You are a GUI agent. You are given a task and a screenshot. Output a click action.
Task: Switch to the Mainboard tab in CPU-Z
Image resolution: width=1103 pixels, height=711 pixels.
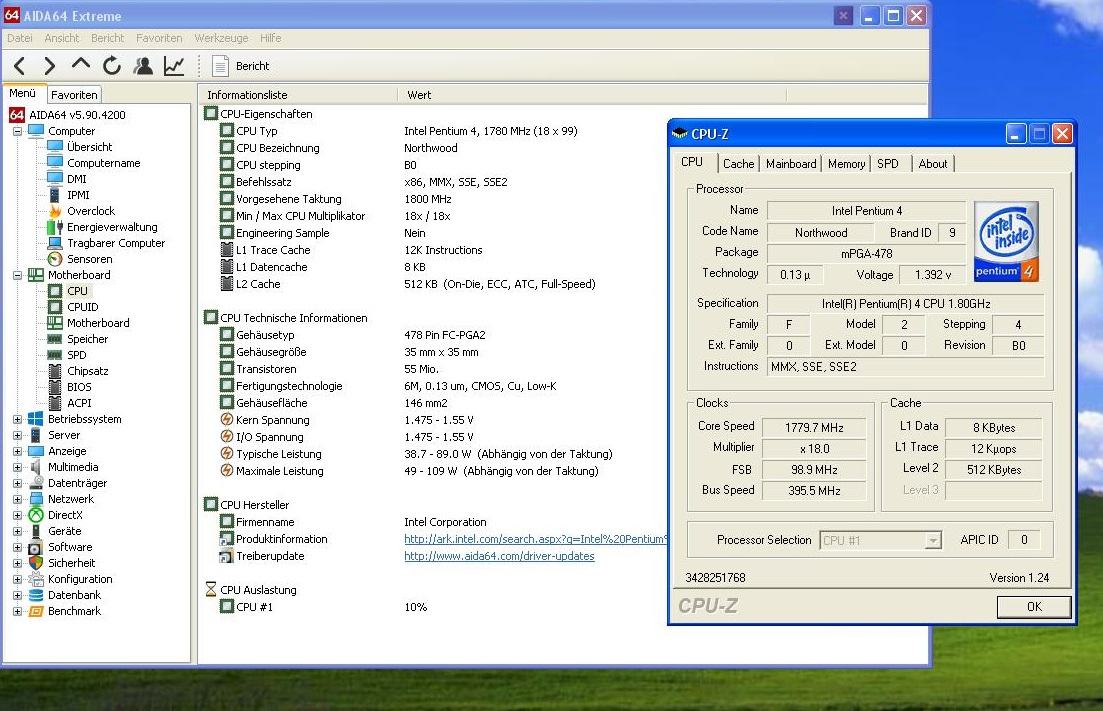pyautogui.click(x=791, y=164)
